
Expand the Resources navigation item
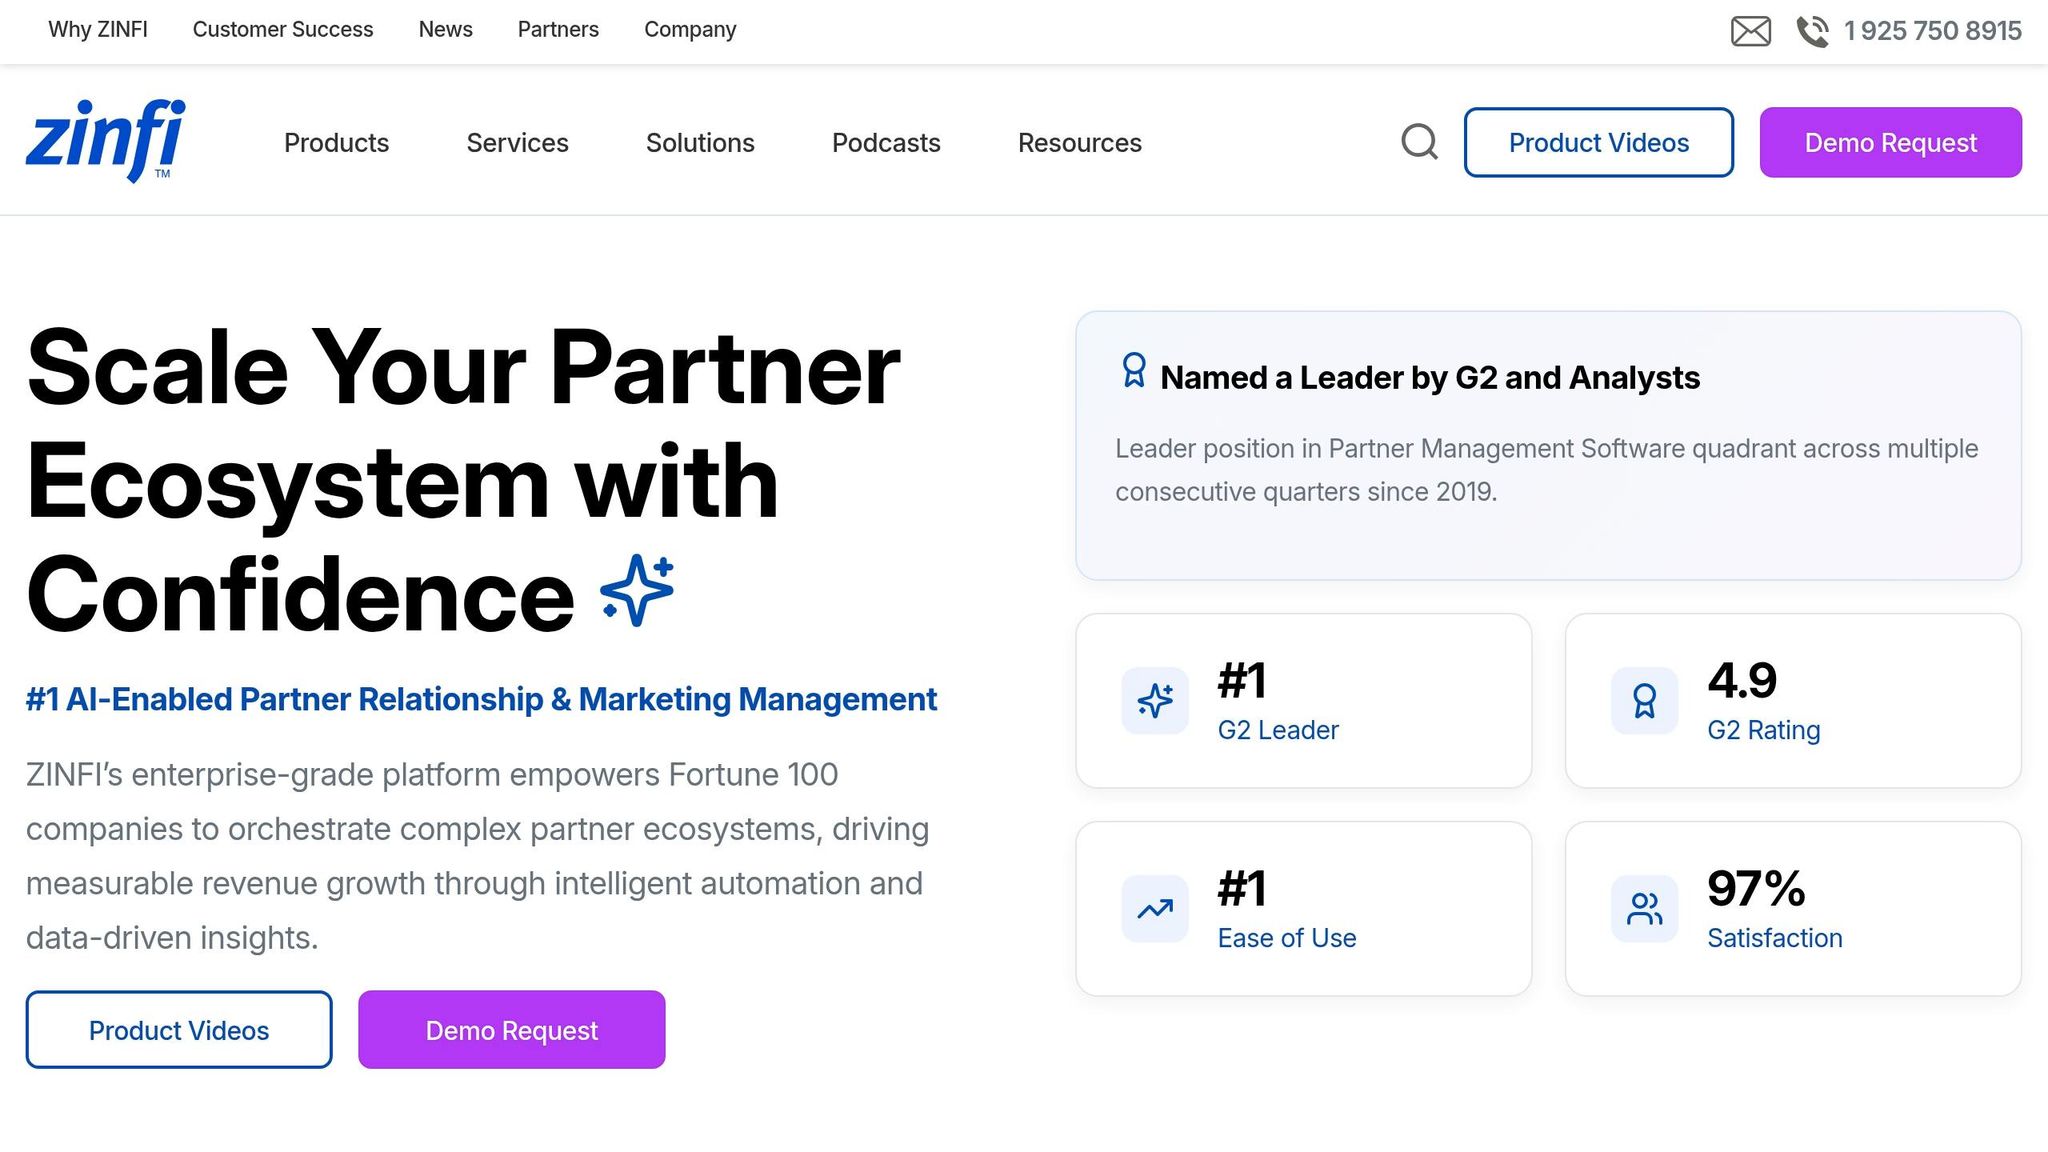coord(1079,143)
